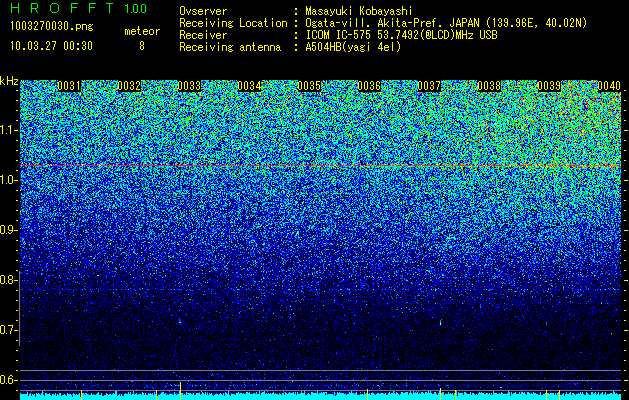Click the Receiving Location label
629x400 pixels.
tap(233, 23)
